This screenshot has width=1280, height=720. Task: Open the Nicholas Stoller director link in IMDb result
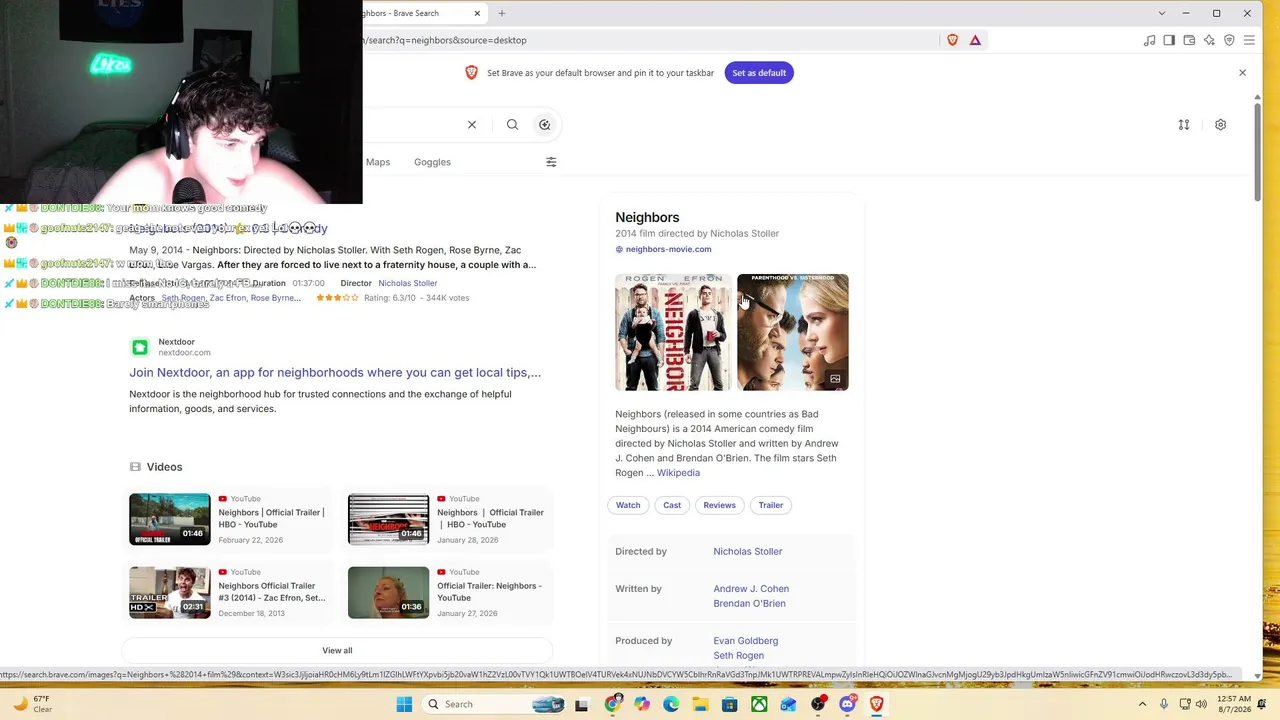click(x=408, y=283)
